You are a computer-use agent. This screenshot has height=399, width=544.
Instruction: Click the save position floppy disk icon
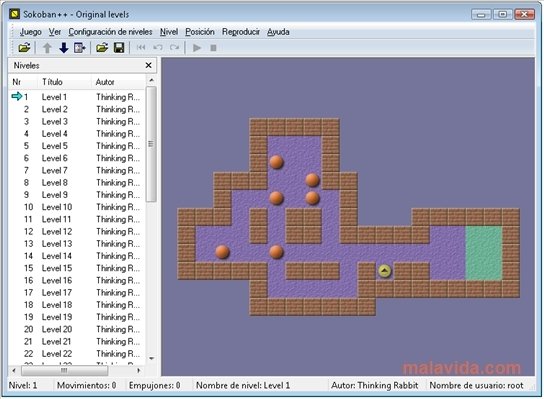(x=119, y=48)
